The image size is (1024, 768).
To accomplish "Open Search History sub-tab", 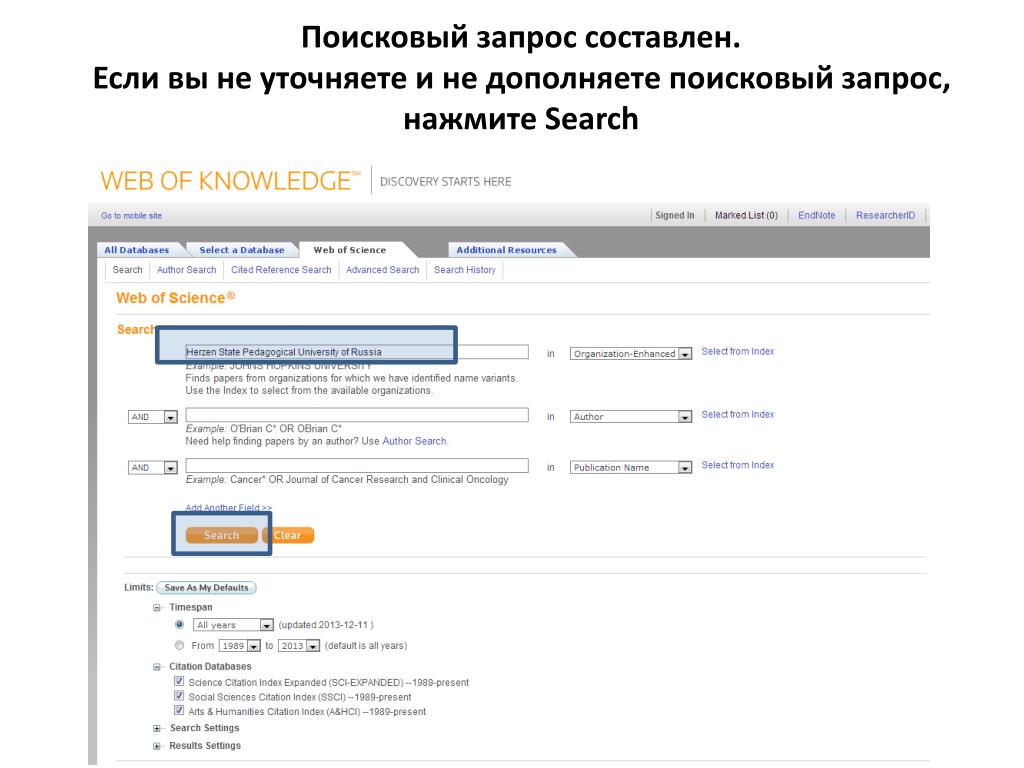I will click(x=464, y=270).
